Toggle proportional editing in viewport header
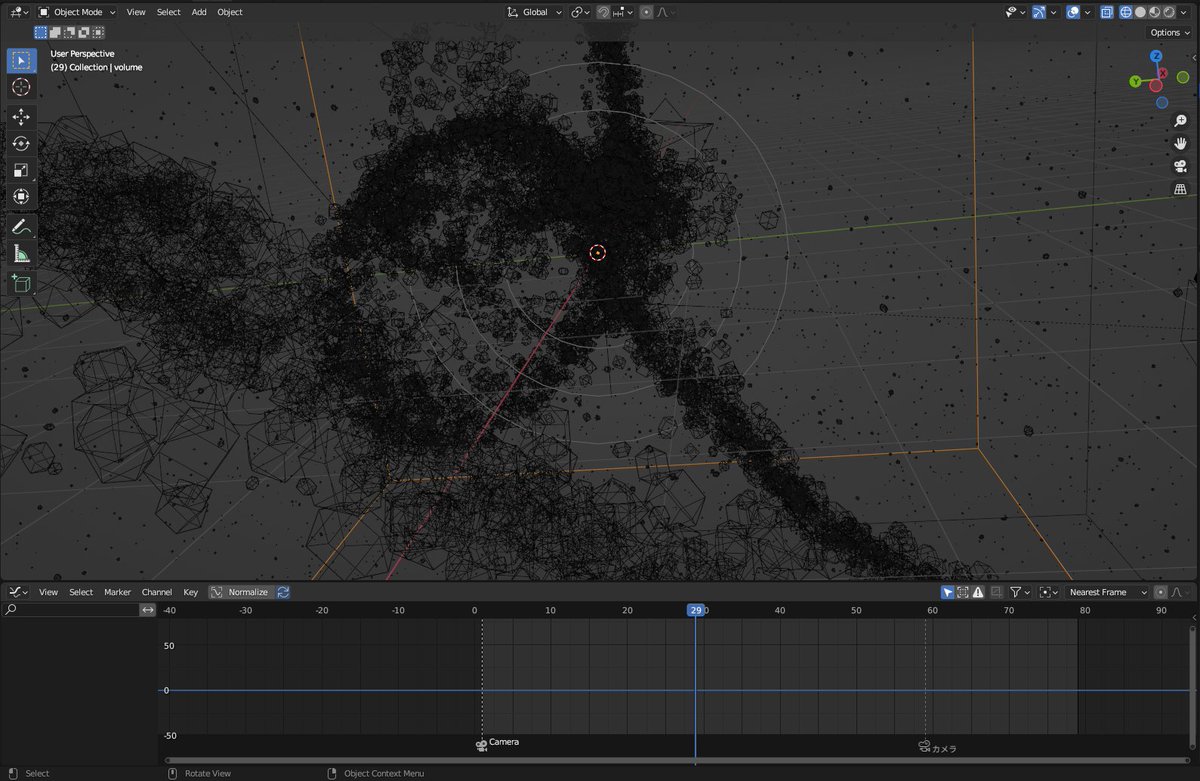 (647, 12)
